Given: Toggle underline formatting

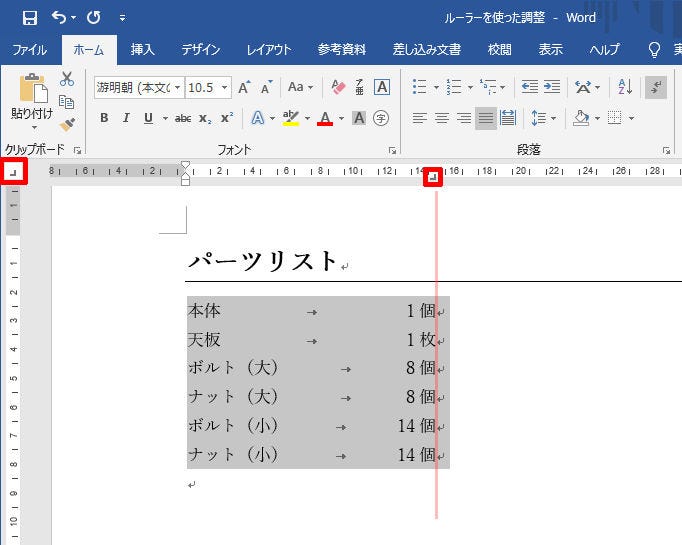Looking at the screenshot, I should [148, 118].
